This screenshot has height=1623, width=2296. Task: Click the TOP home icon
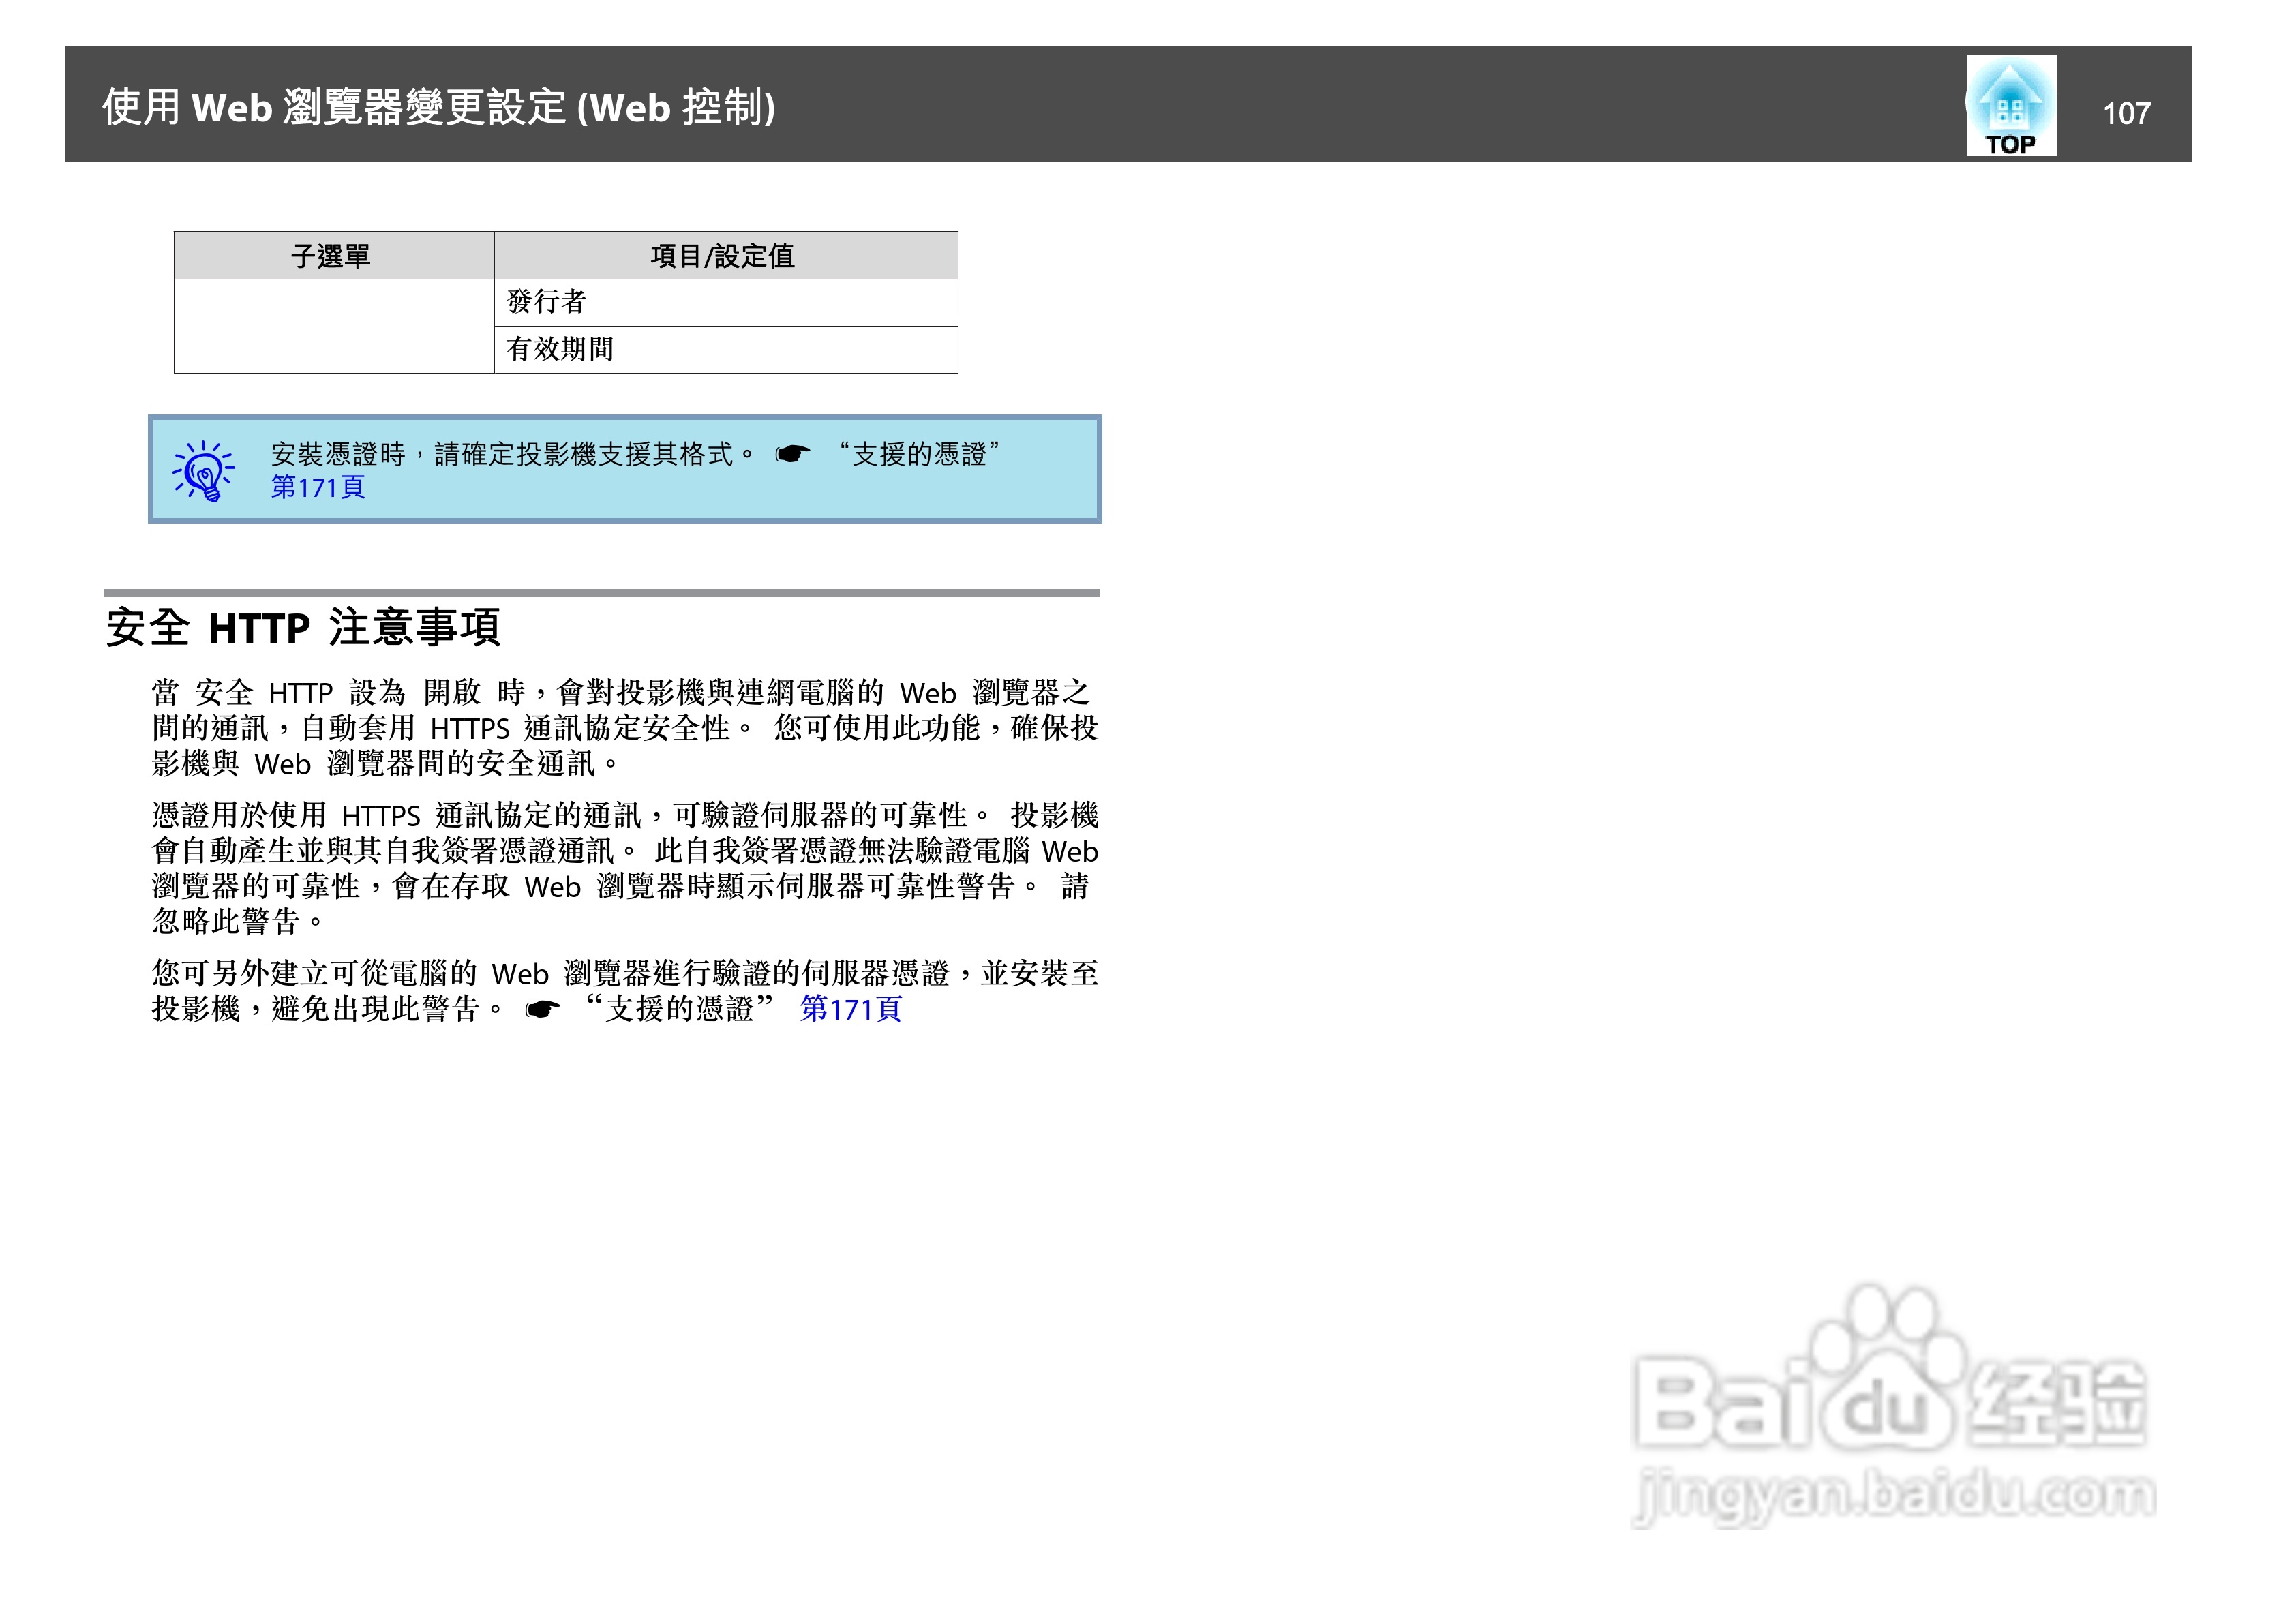(x=2011, y=105)
